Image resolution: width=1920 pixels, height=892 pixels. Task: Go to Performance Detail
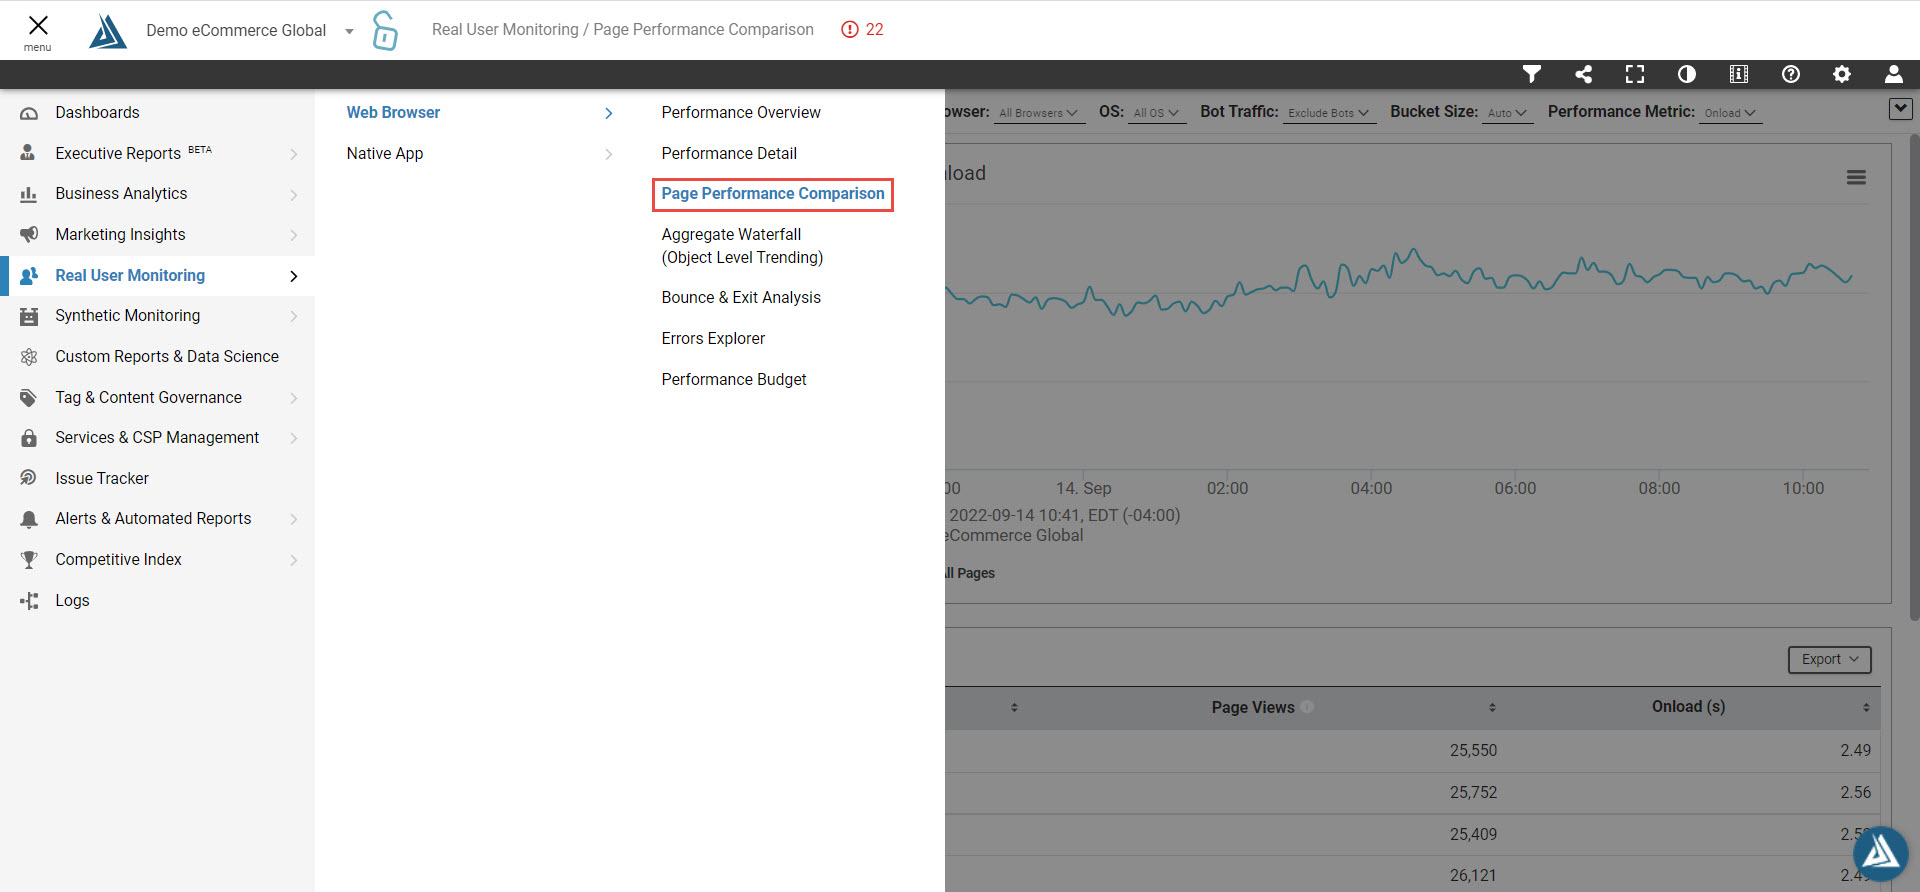coord(729,153)
